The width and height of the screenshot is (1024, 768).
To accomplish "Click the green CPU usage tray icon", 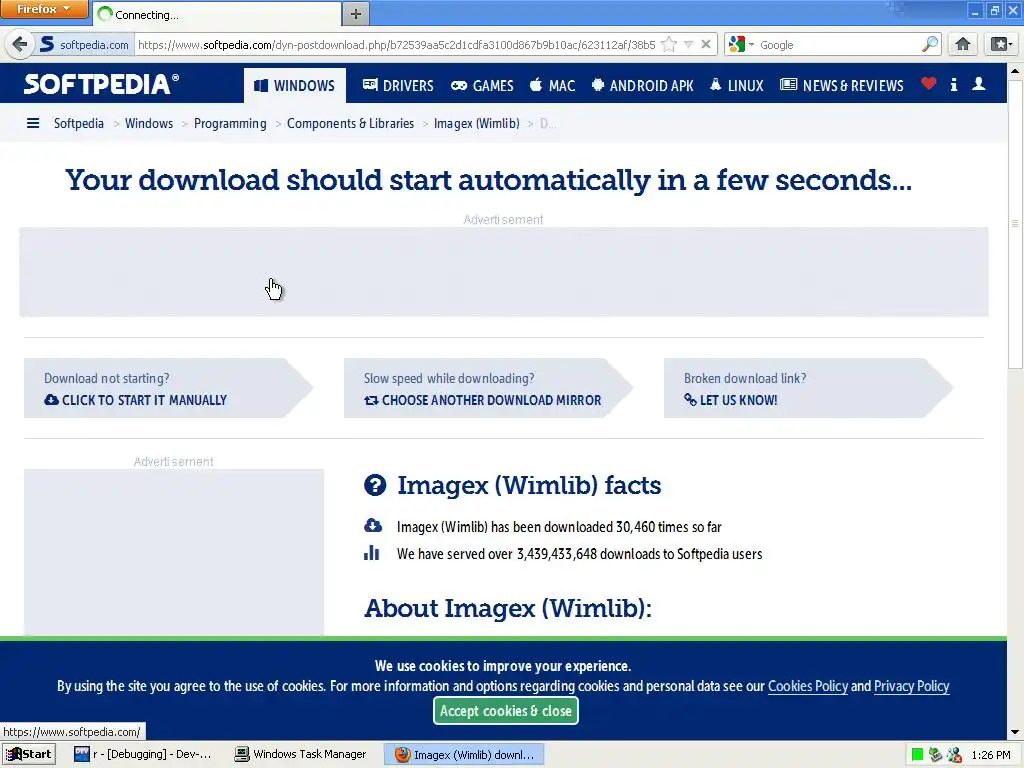I will coord(918,754).
